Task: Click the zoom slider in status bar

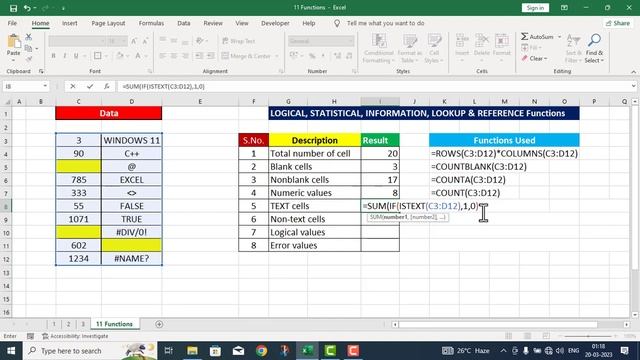Action: (588, 336)
